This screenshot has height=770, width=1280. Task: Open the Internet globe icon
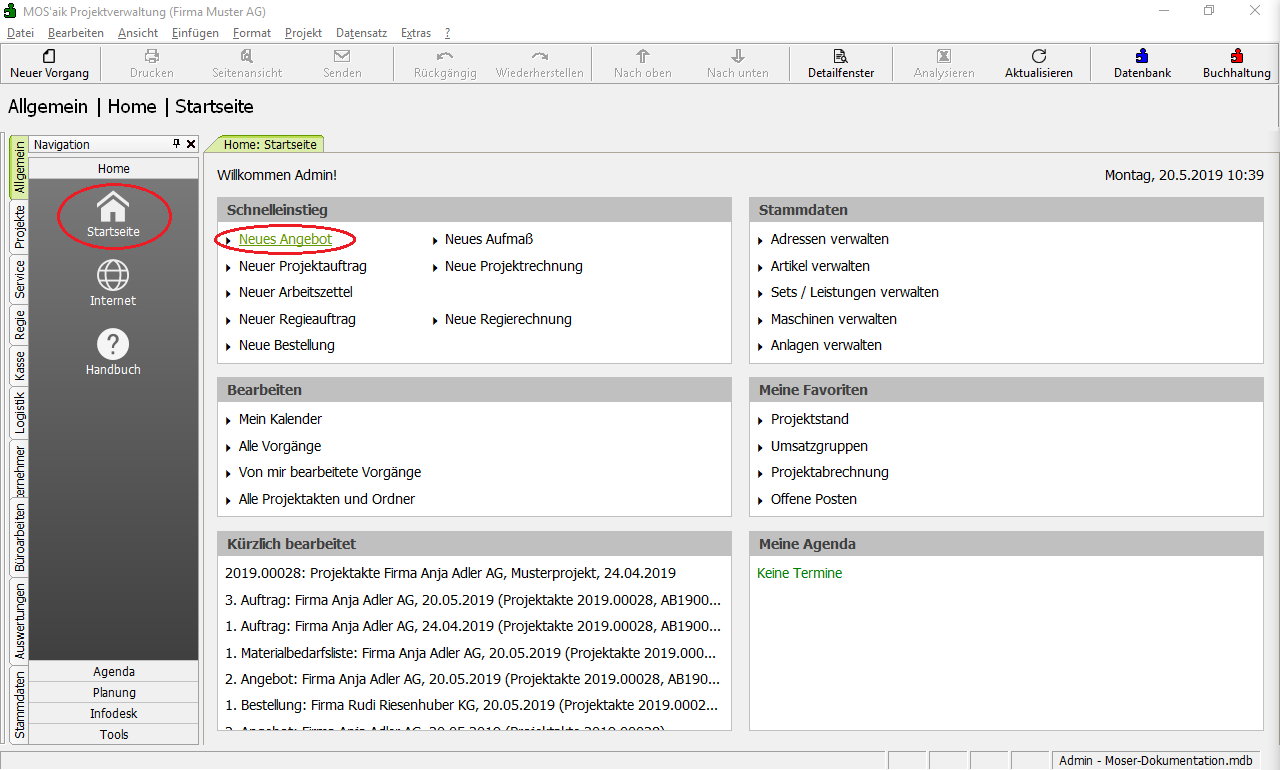(x=113, y=275)
